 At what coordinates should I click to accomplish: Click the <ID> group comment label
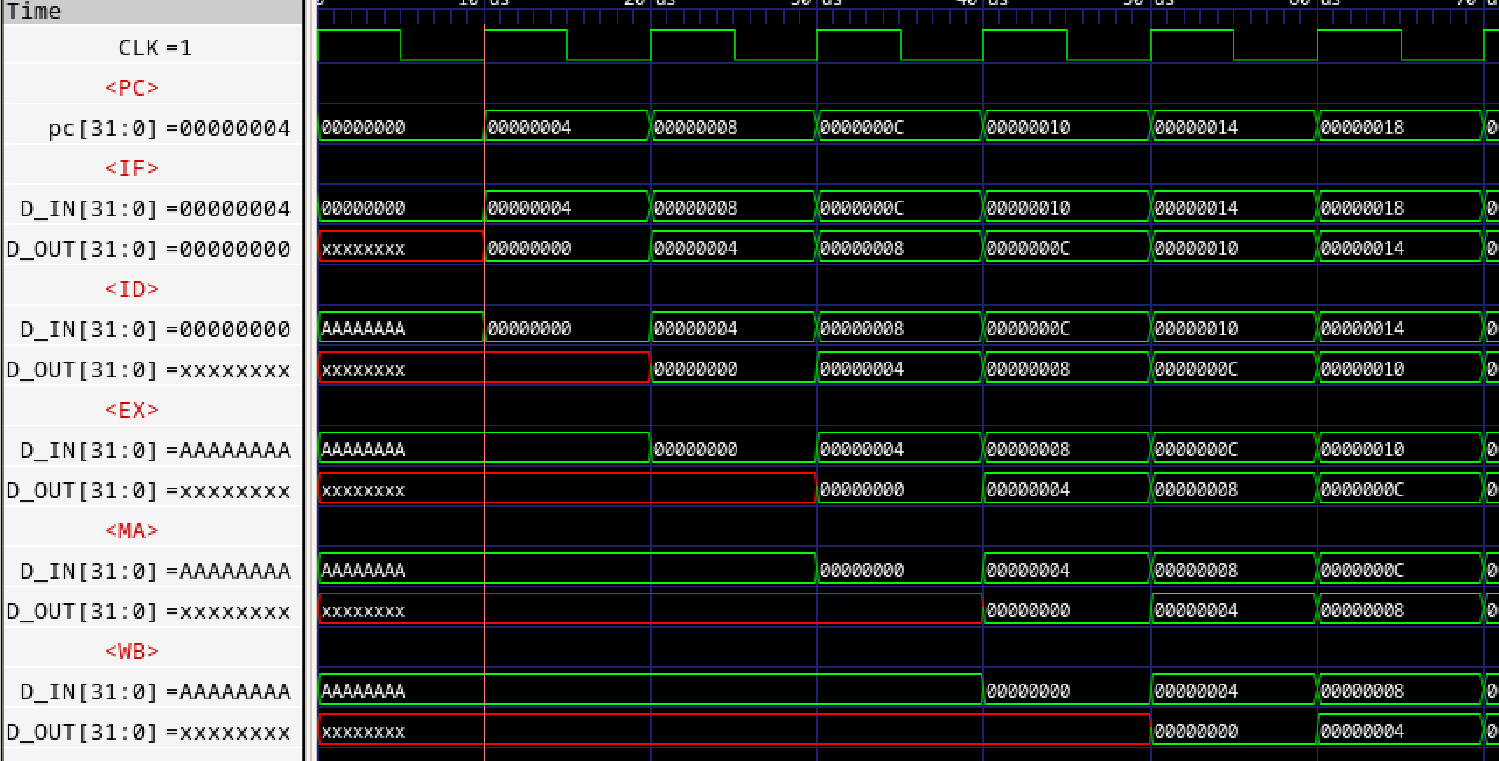(x=132, y=289)
